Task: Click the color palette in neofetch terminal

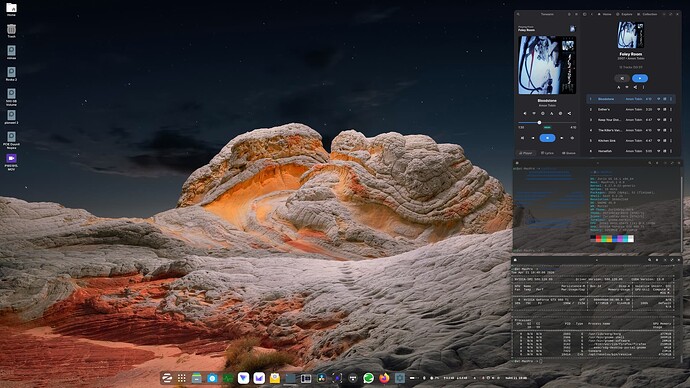Action: [x=612, y=239]
